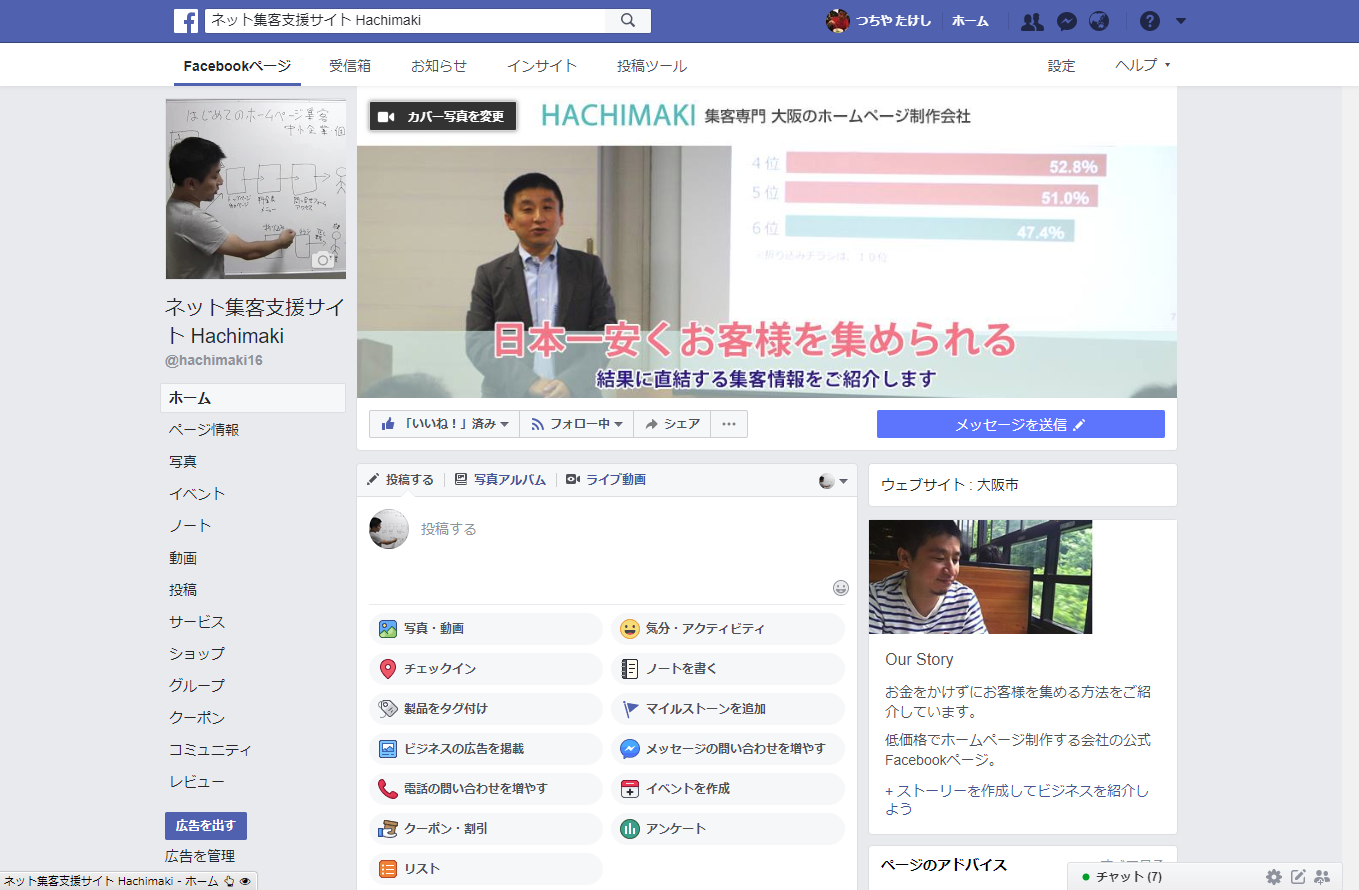Choose ビジネスの広告を掲載 option
Screen dimensions: 1359x890
coord(486,749)
